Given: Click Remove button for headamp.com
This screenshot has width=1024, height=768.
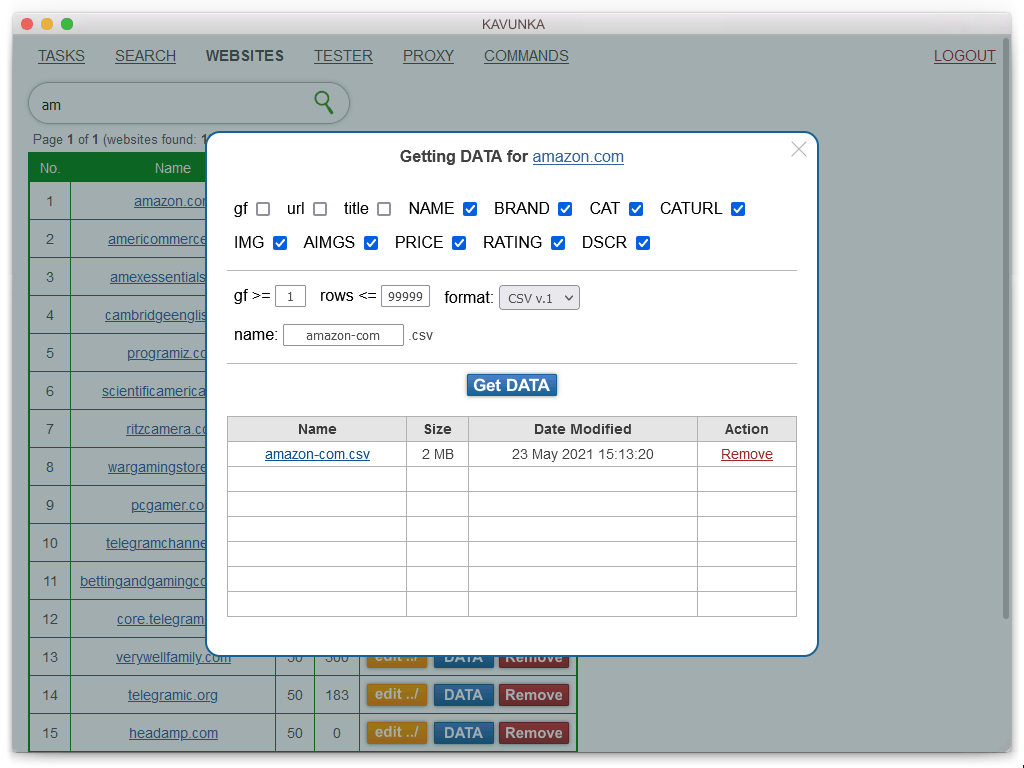Looking at the screenshot, I should pos(534,733).
